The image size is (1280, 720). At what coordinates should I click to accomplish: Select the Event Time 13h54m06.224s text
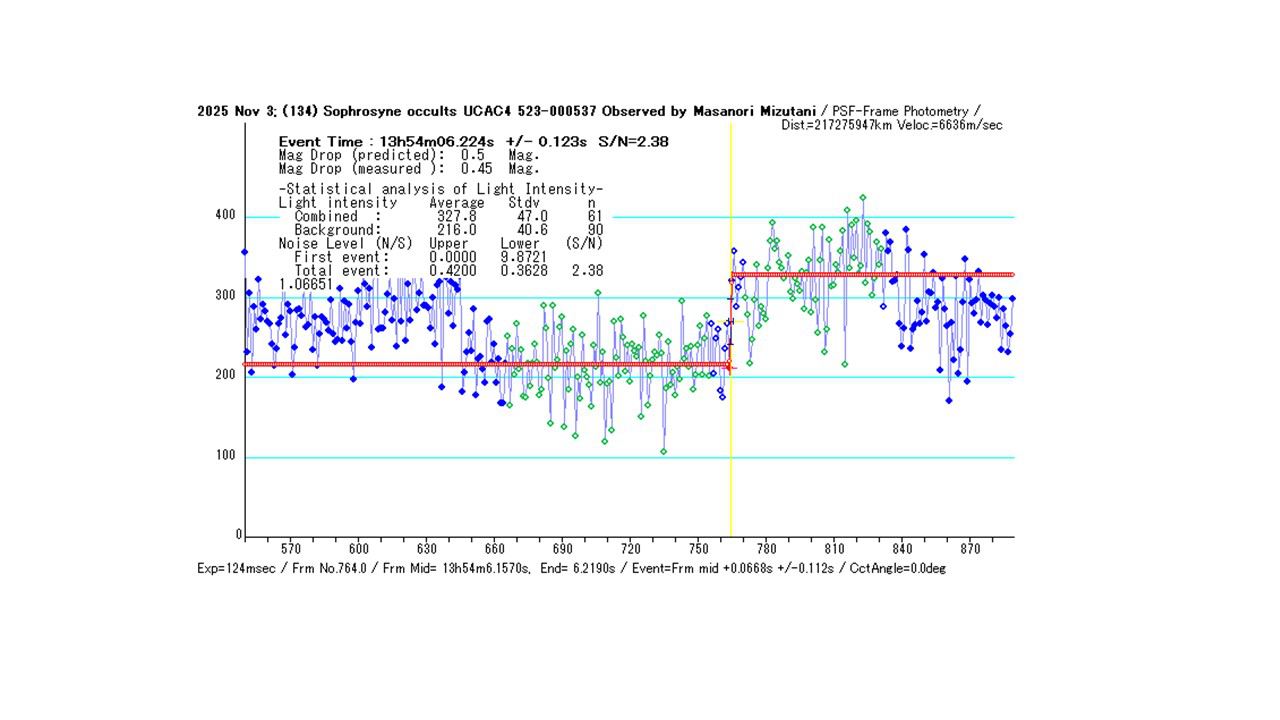tap(473, 142)
